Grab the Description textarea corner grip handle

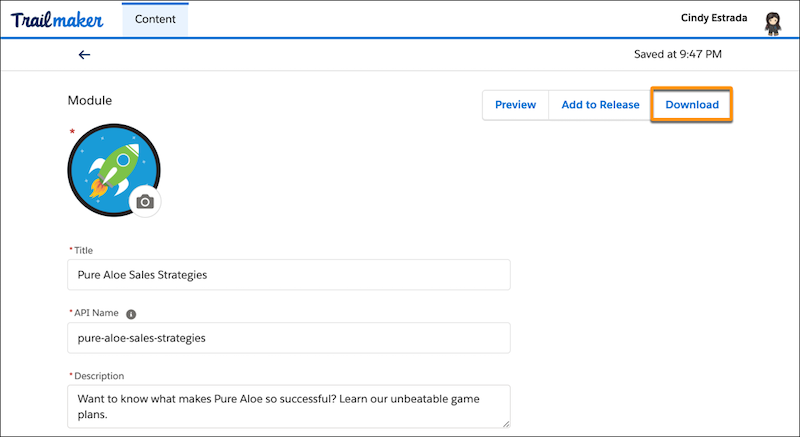click(506, 423)
